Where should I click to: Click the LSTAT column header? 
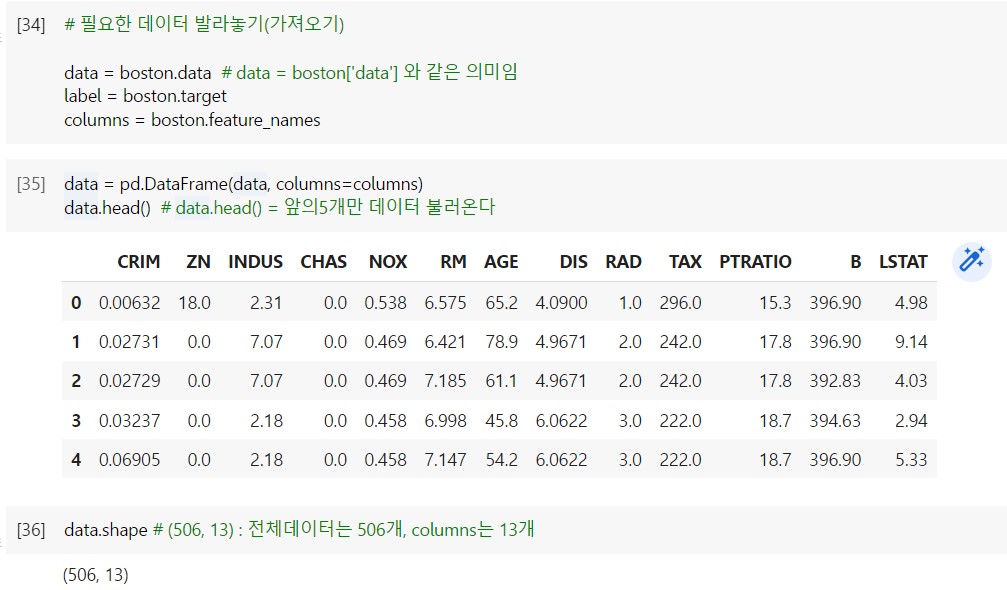[x=903, y=262]
